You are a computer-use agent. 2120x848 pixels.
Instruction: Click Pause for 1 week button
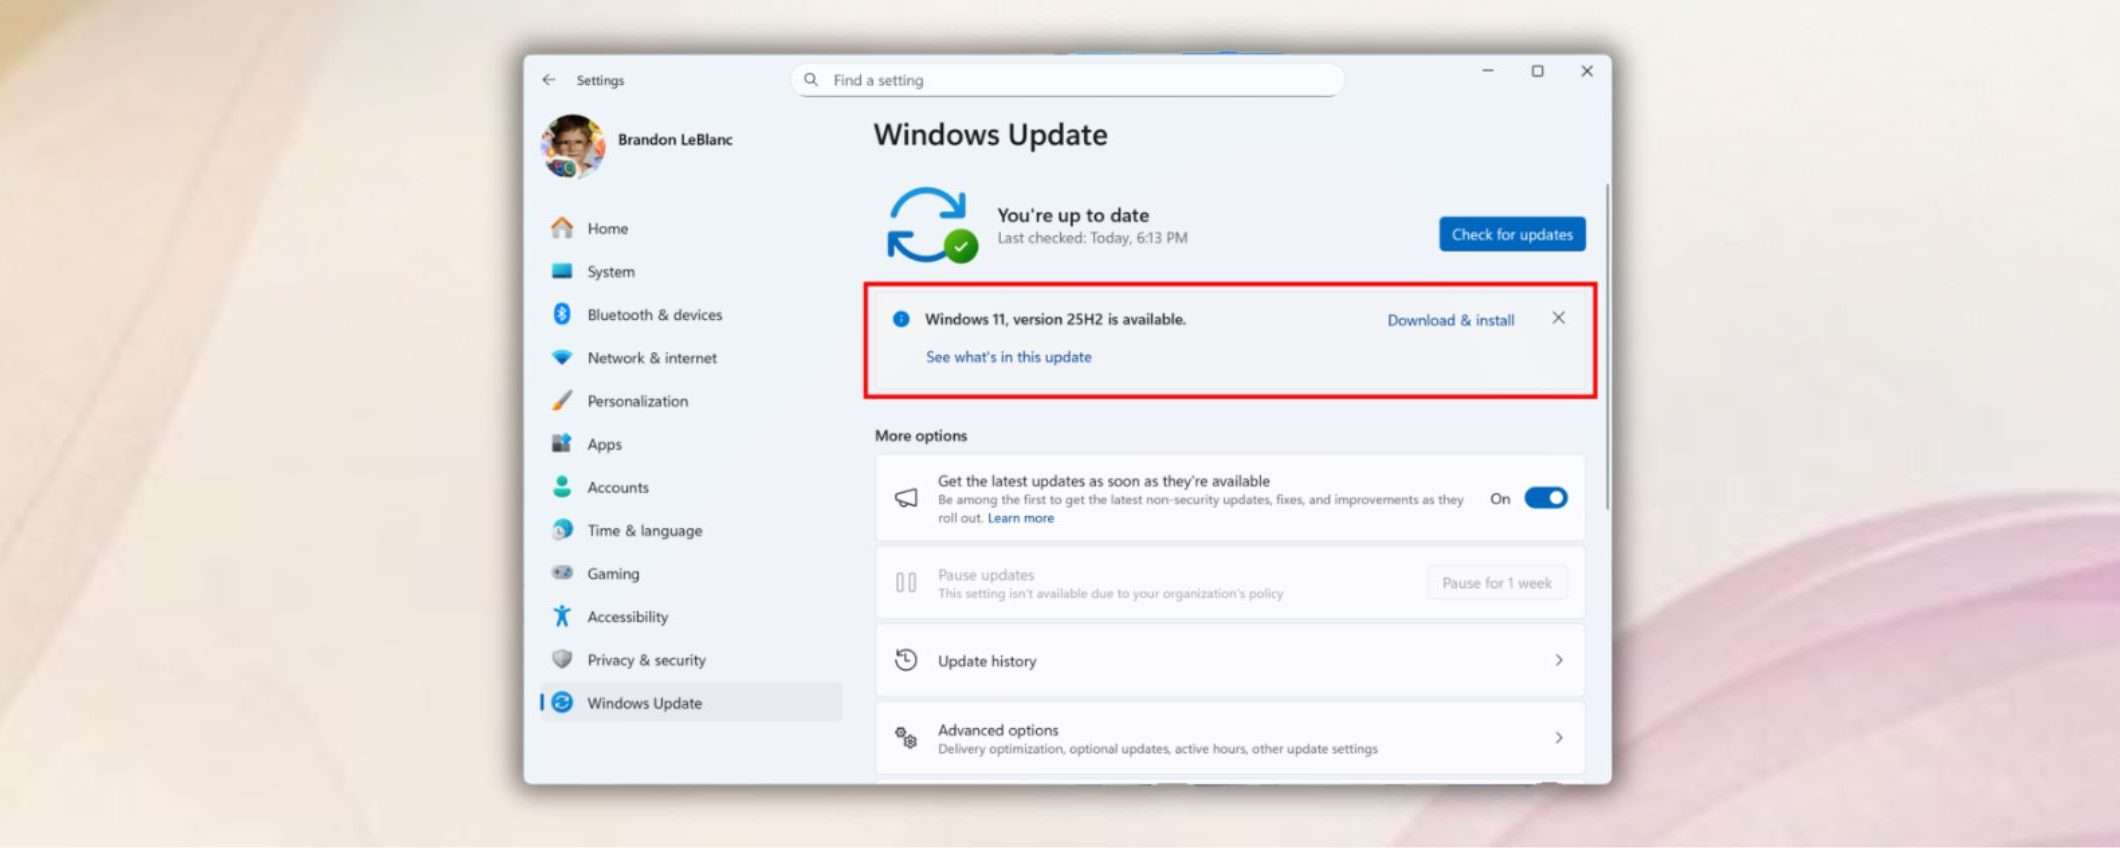tap(1496, 583)
